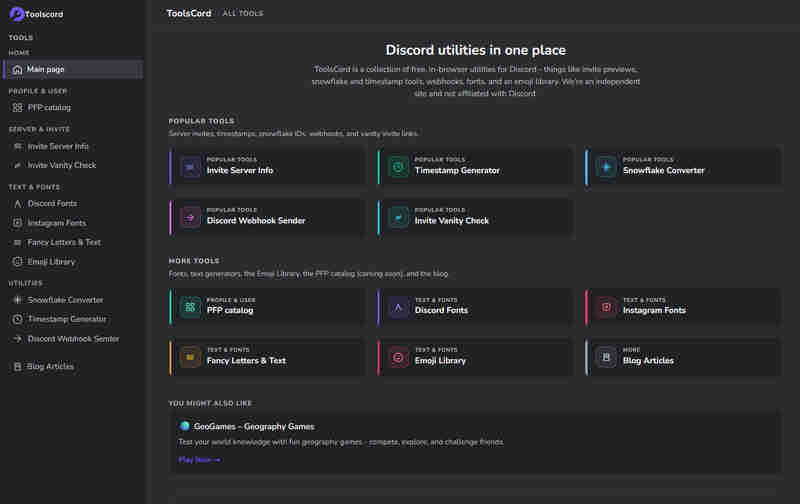This screenshot has width=800, height=504.
Task: Click the Fancy Letters & Text sidebar icon
Action: [17, 242]
